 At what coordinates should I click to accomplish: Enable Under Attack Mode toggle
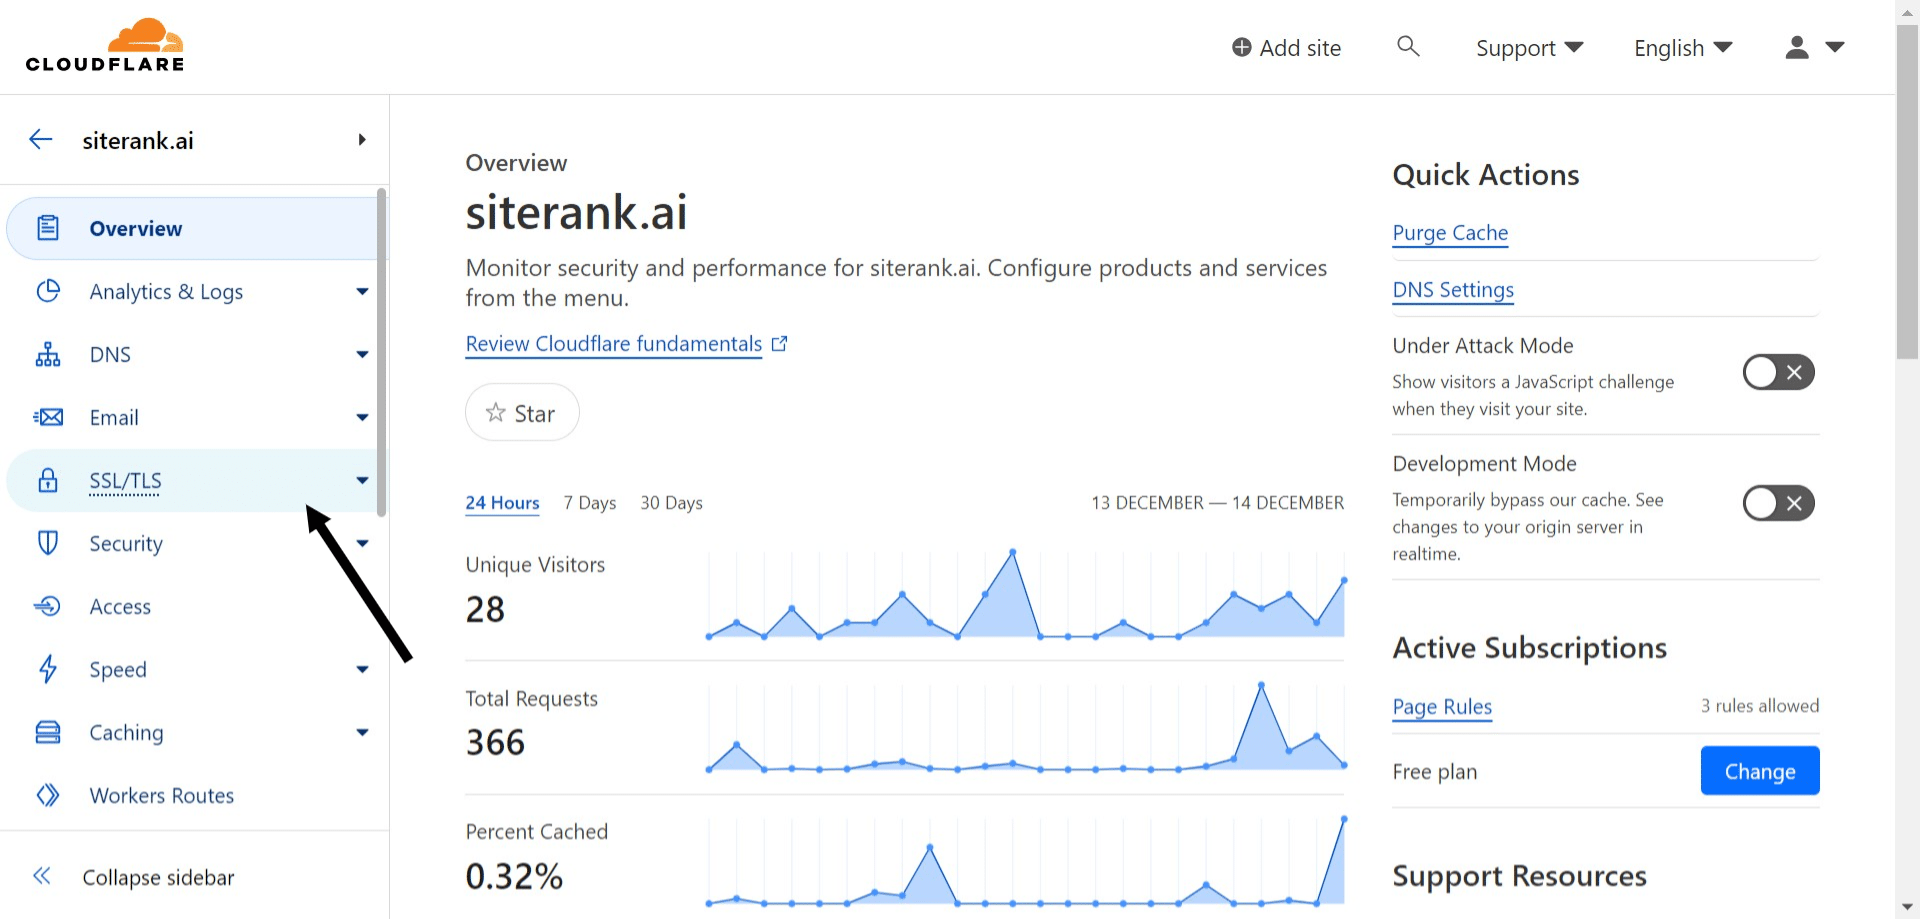point(1778,372)
